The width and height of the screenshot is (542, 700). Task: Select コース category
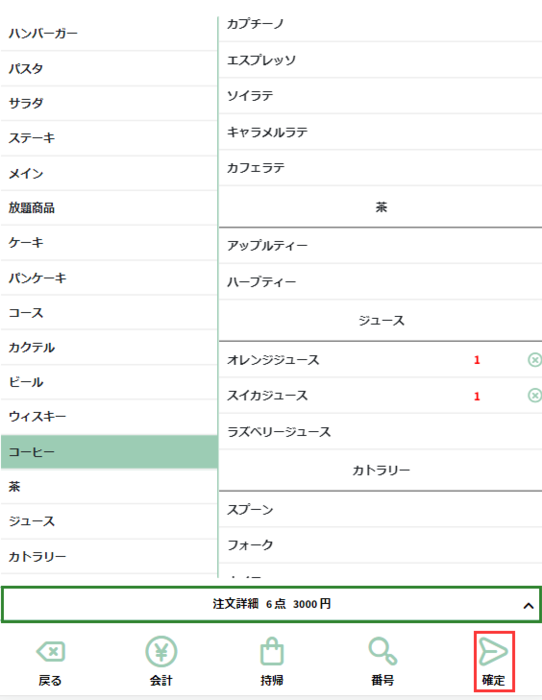109,312
